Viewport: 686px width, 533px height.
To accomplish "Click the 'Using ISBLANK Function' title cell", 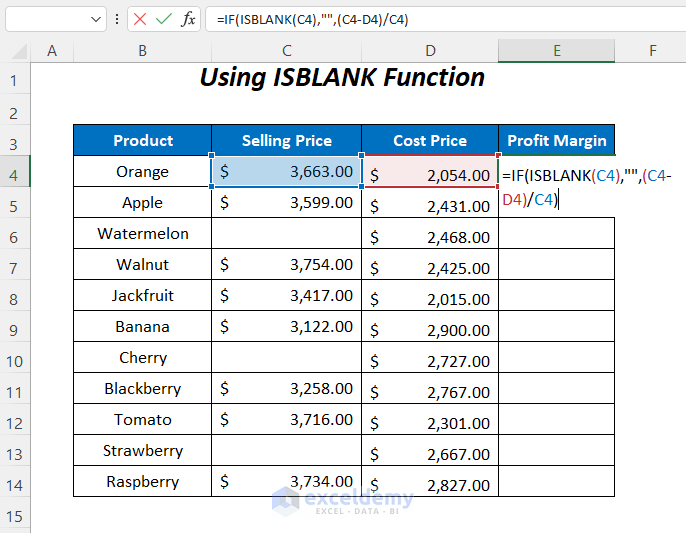I will 342,77.
